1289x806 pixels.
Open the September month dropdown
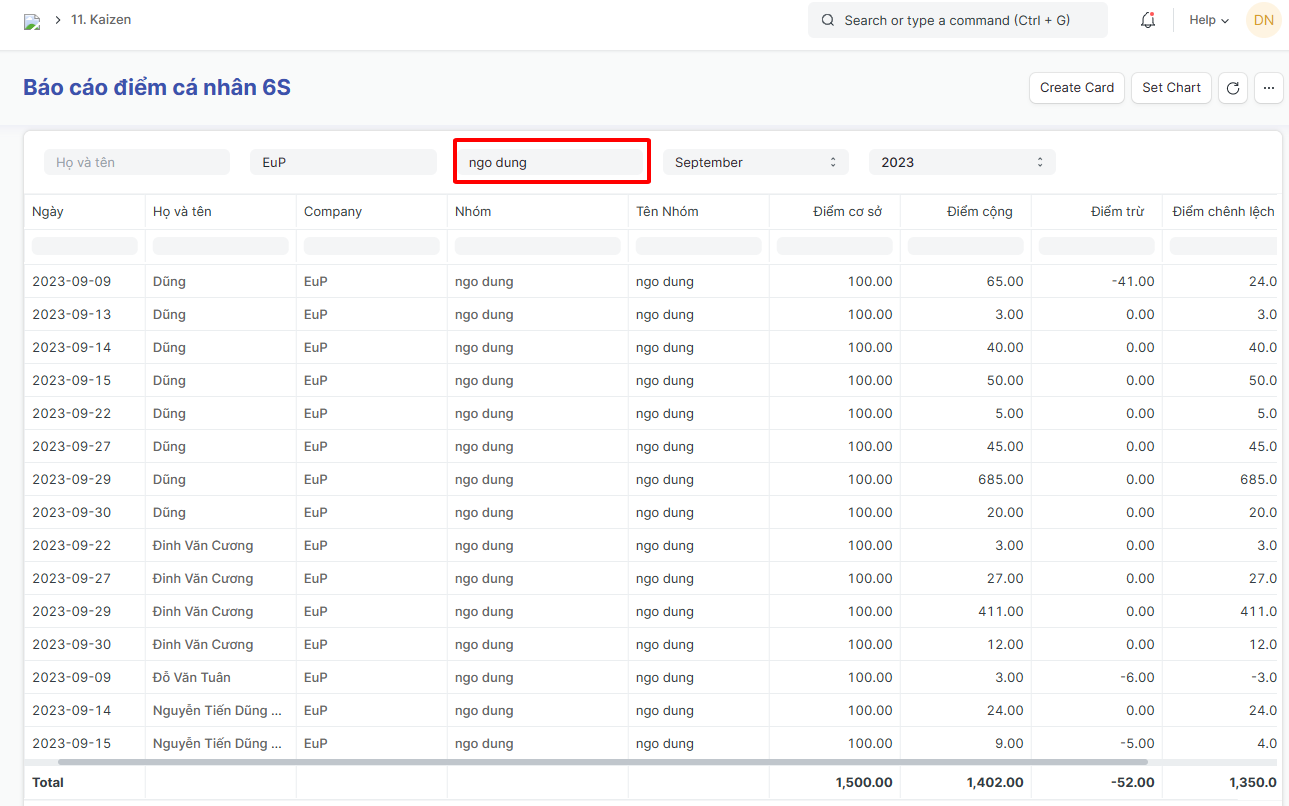[755, 162]
